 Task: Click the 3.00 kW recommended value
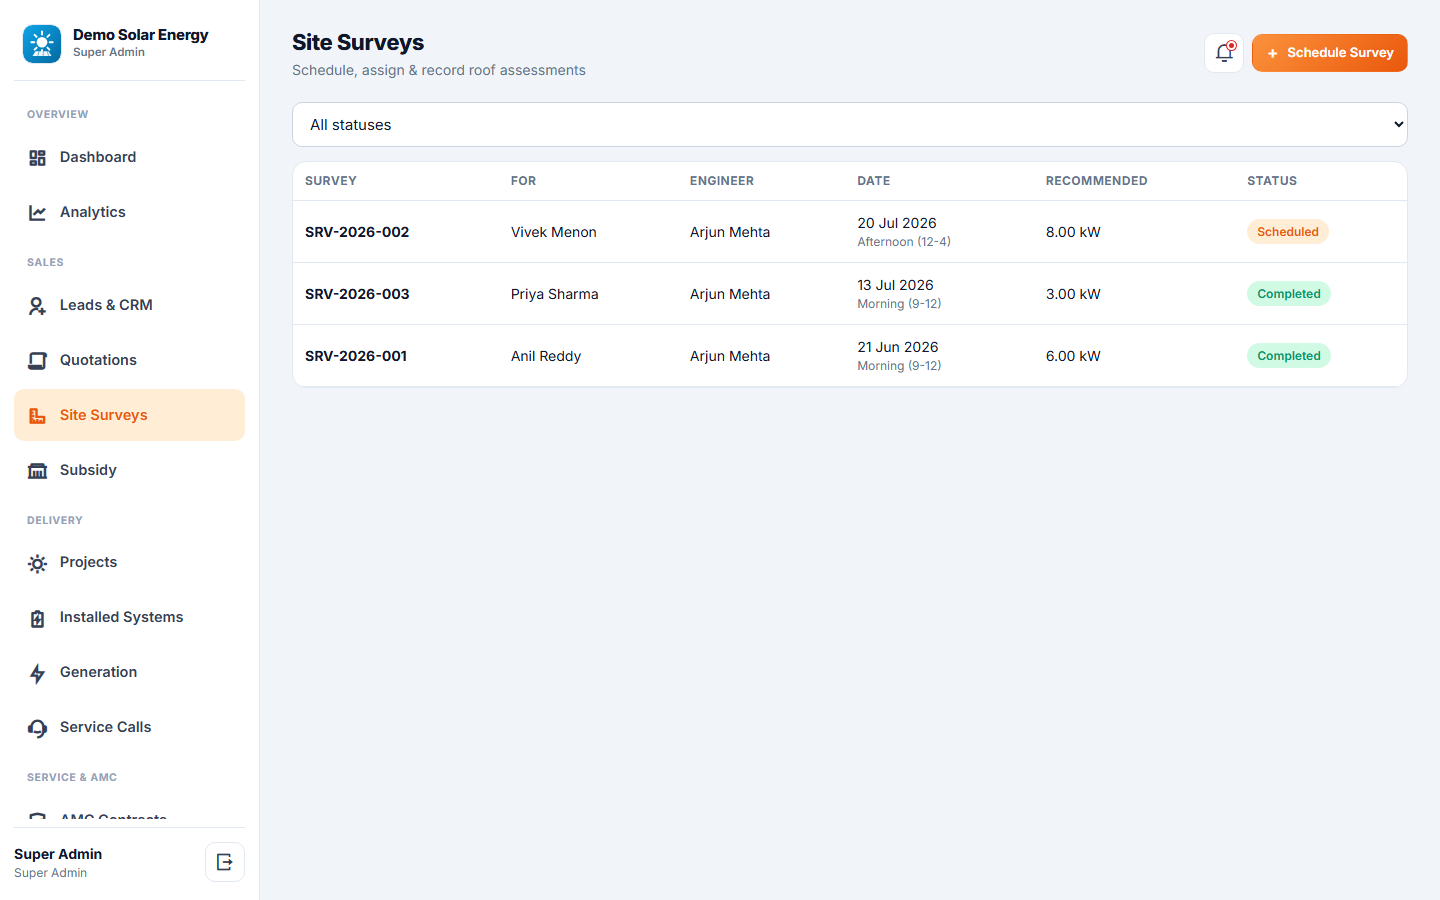1073,294
